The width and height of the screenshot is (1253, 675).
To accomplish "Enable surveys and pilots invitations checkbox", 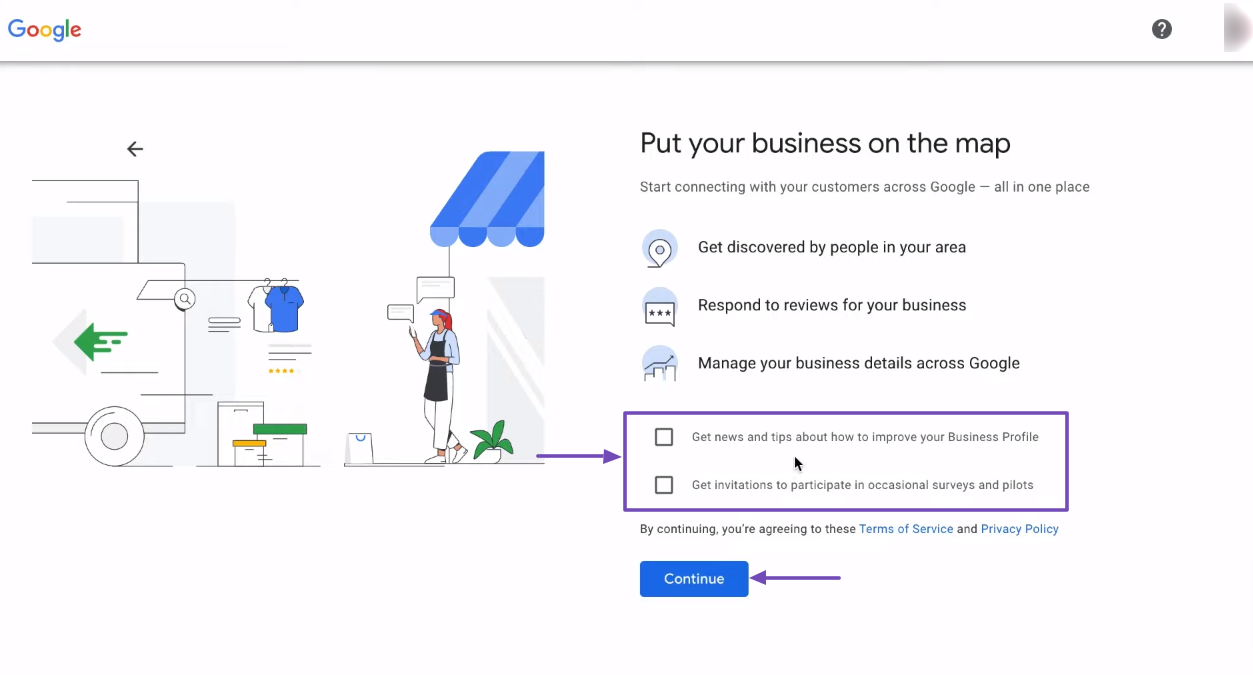I will (664, 485).
